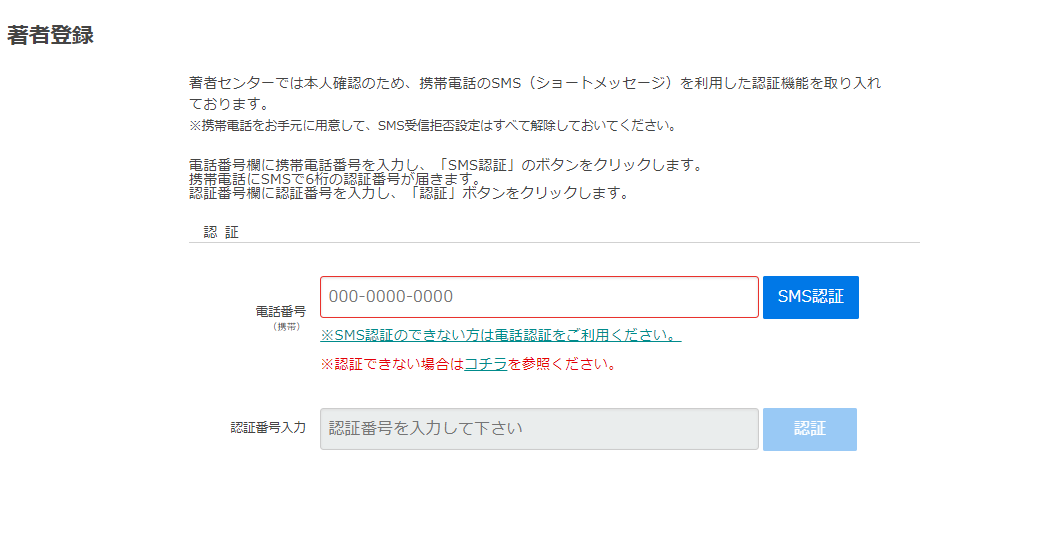The image size is (1061, 535).
Task: Open the 電話認証 alternative verification link
Action: tap(500, 335)
